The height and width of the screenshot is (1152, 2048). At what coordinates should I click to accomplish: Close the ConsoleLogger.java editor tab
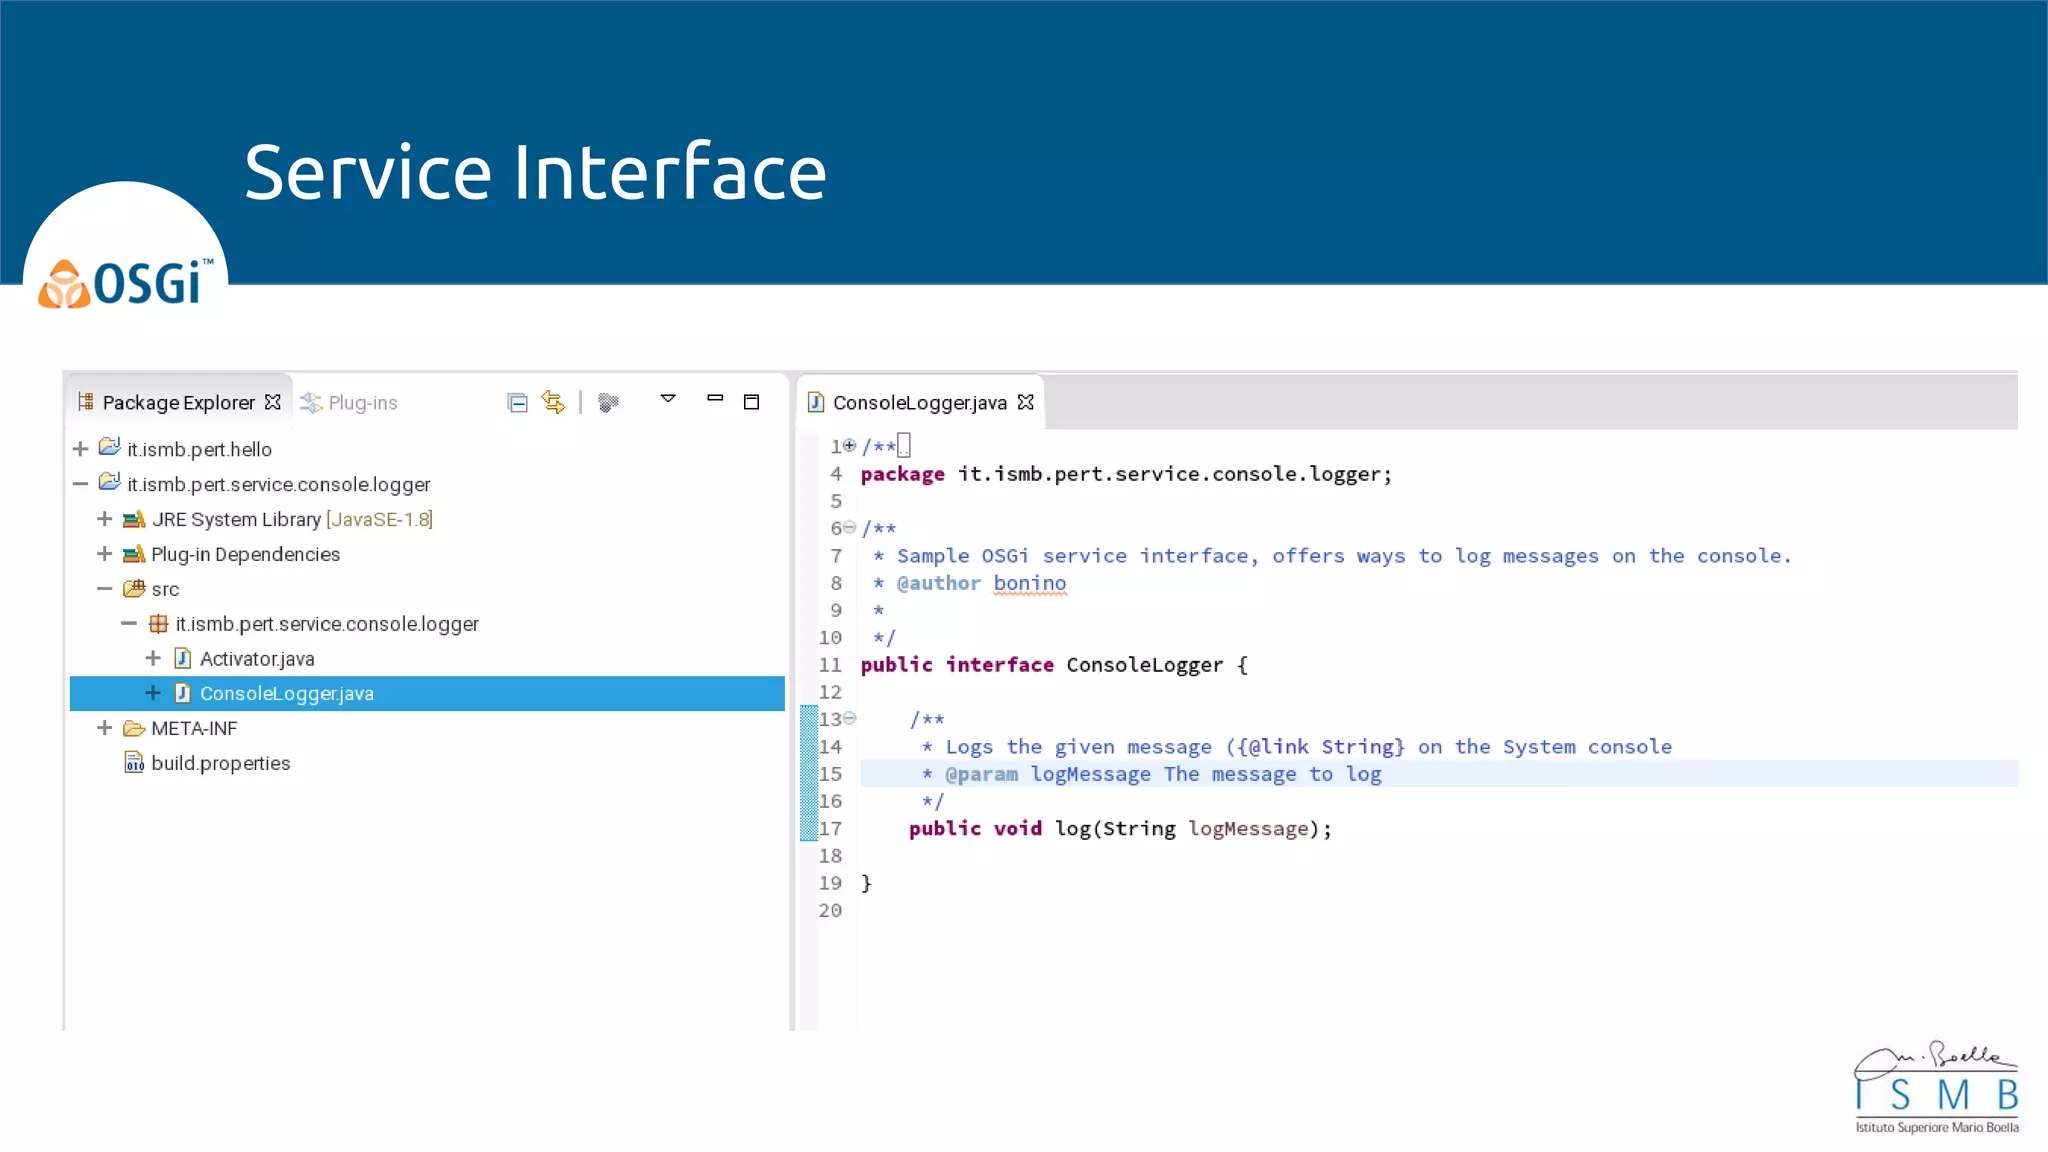point(1026,402)
